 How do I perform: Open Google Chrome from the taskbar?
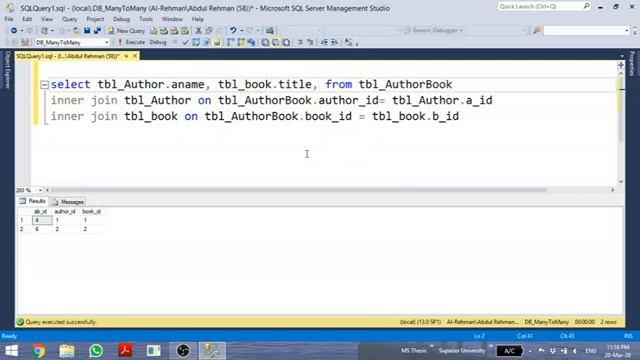(39, 351)
